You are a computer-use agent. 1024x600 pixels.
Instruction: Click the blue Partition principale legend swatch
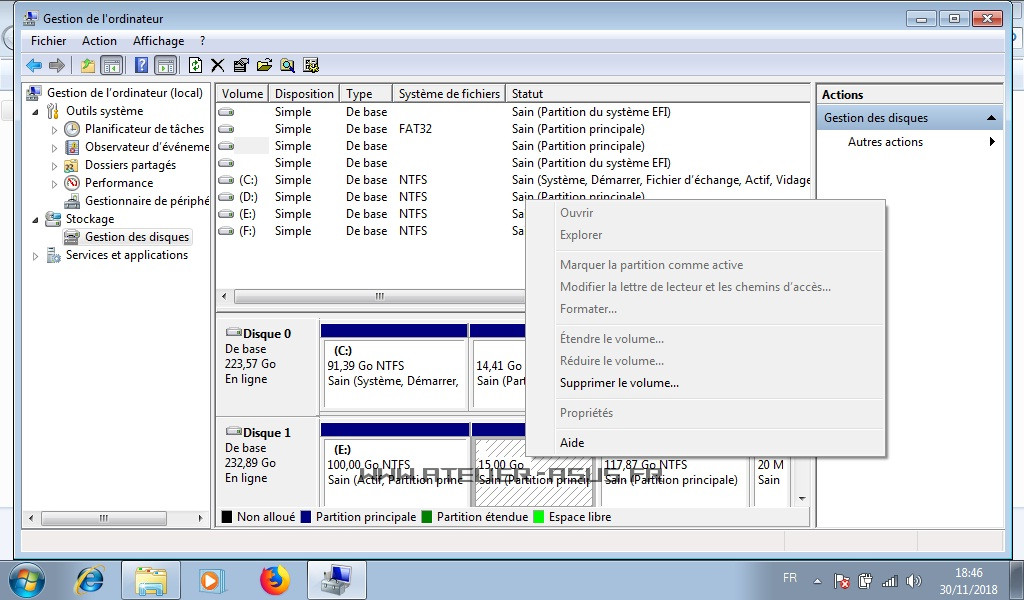[306, 517]
